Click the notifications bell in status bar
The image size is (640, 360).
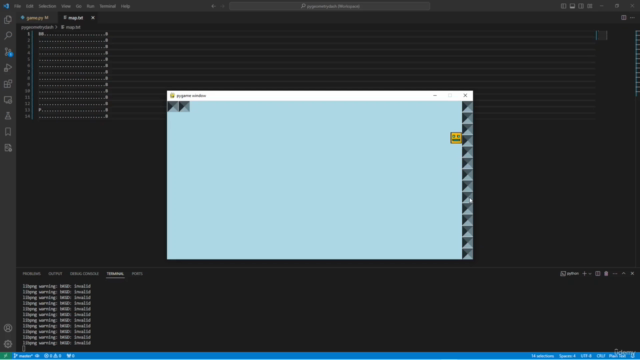pyautogui.click(x=633, y=356)
